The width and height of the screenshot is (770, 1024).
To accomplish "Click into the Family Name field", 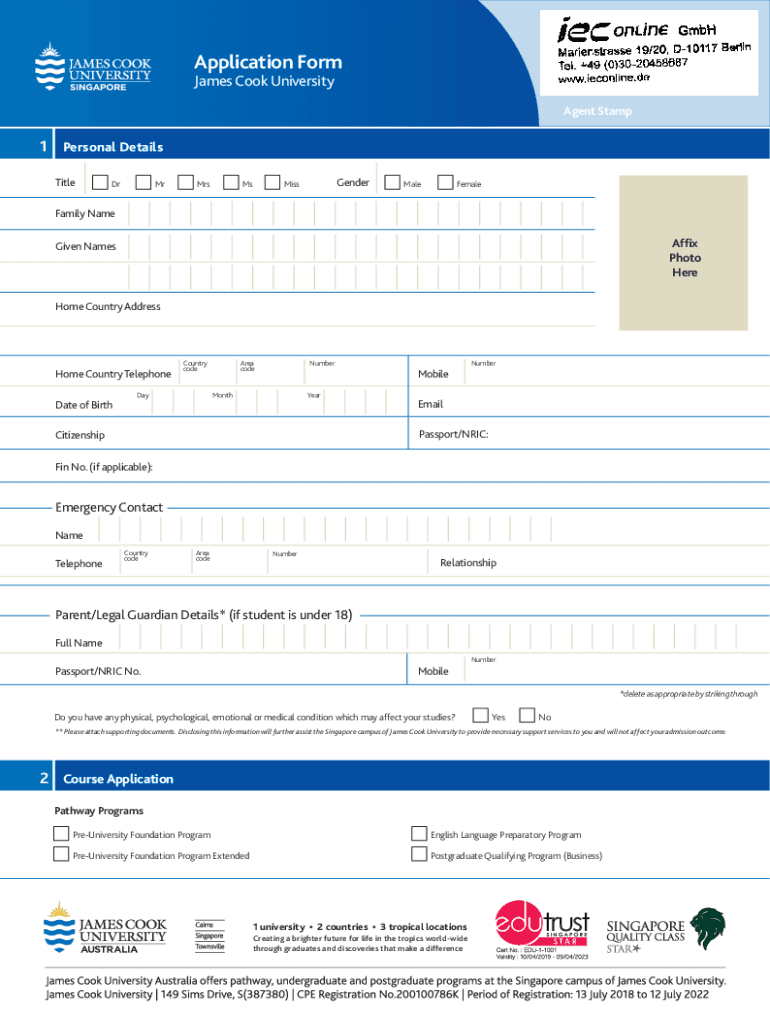I will point(360,214).
